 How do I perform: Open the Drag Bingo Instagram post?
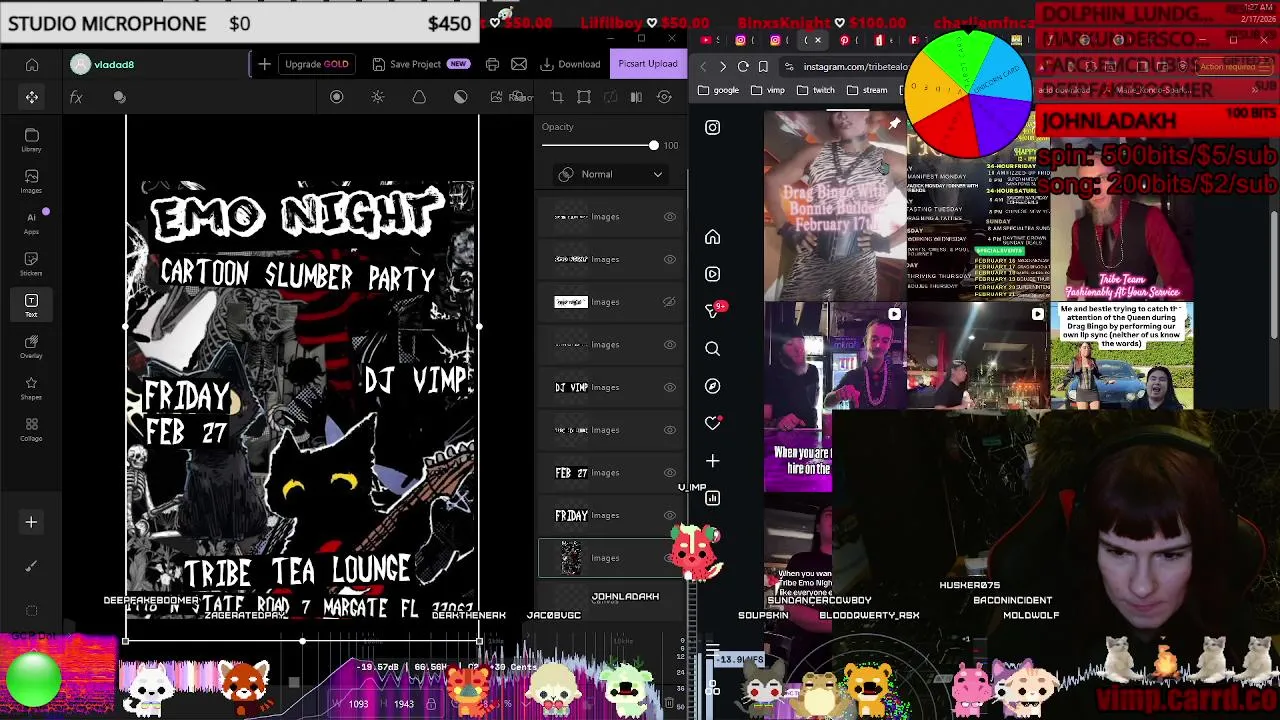coord(835,205)
